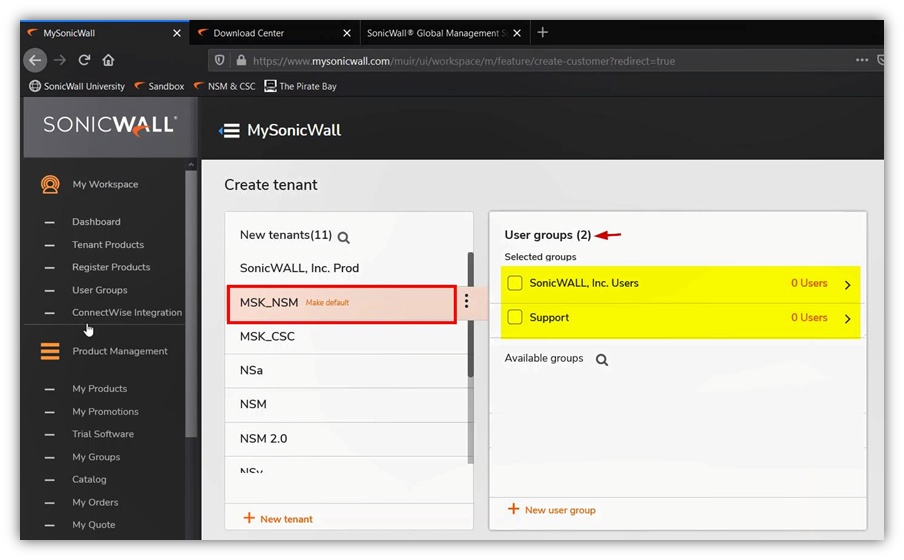Image resolution: width=904 pixels, height=560 pixels.
Task: Toggle the MySonicWall hamburger menu icon
Action: click(x=229, y=131)
